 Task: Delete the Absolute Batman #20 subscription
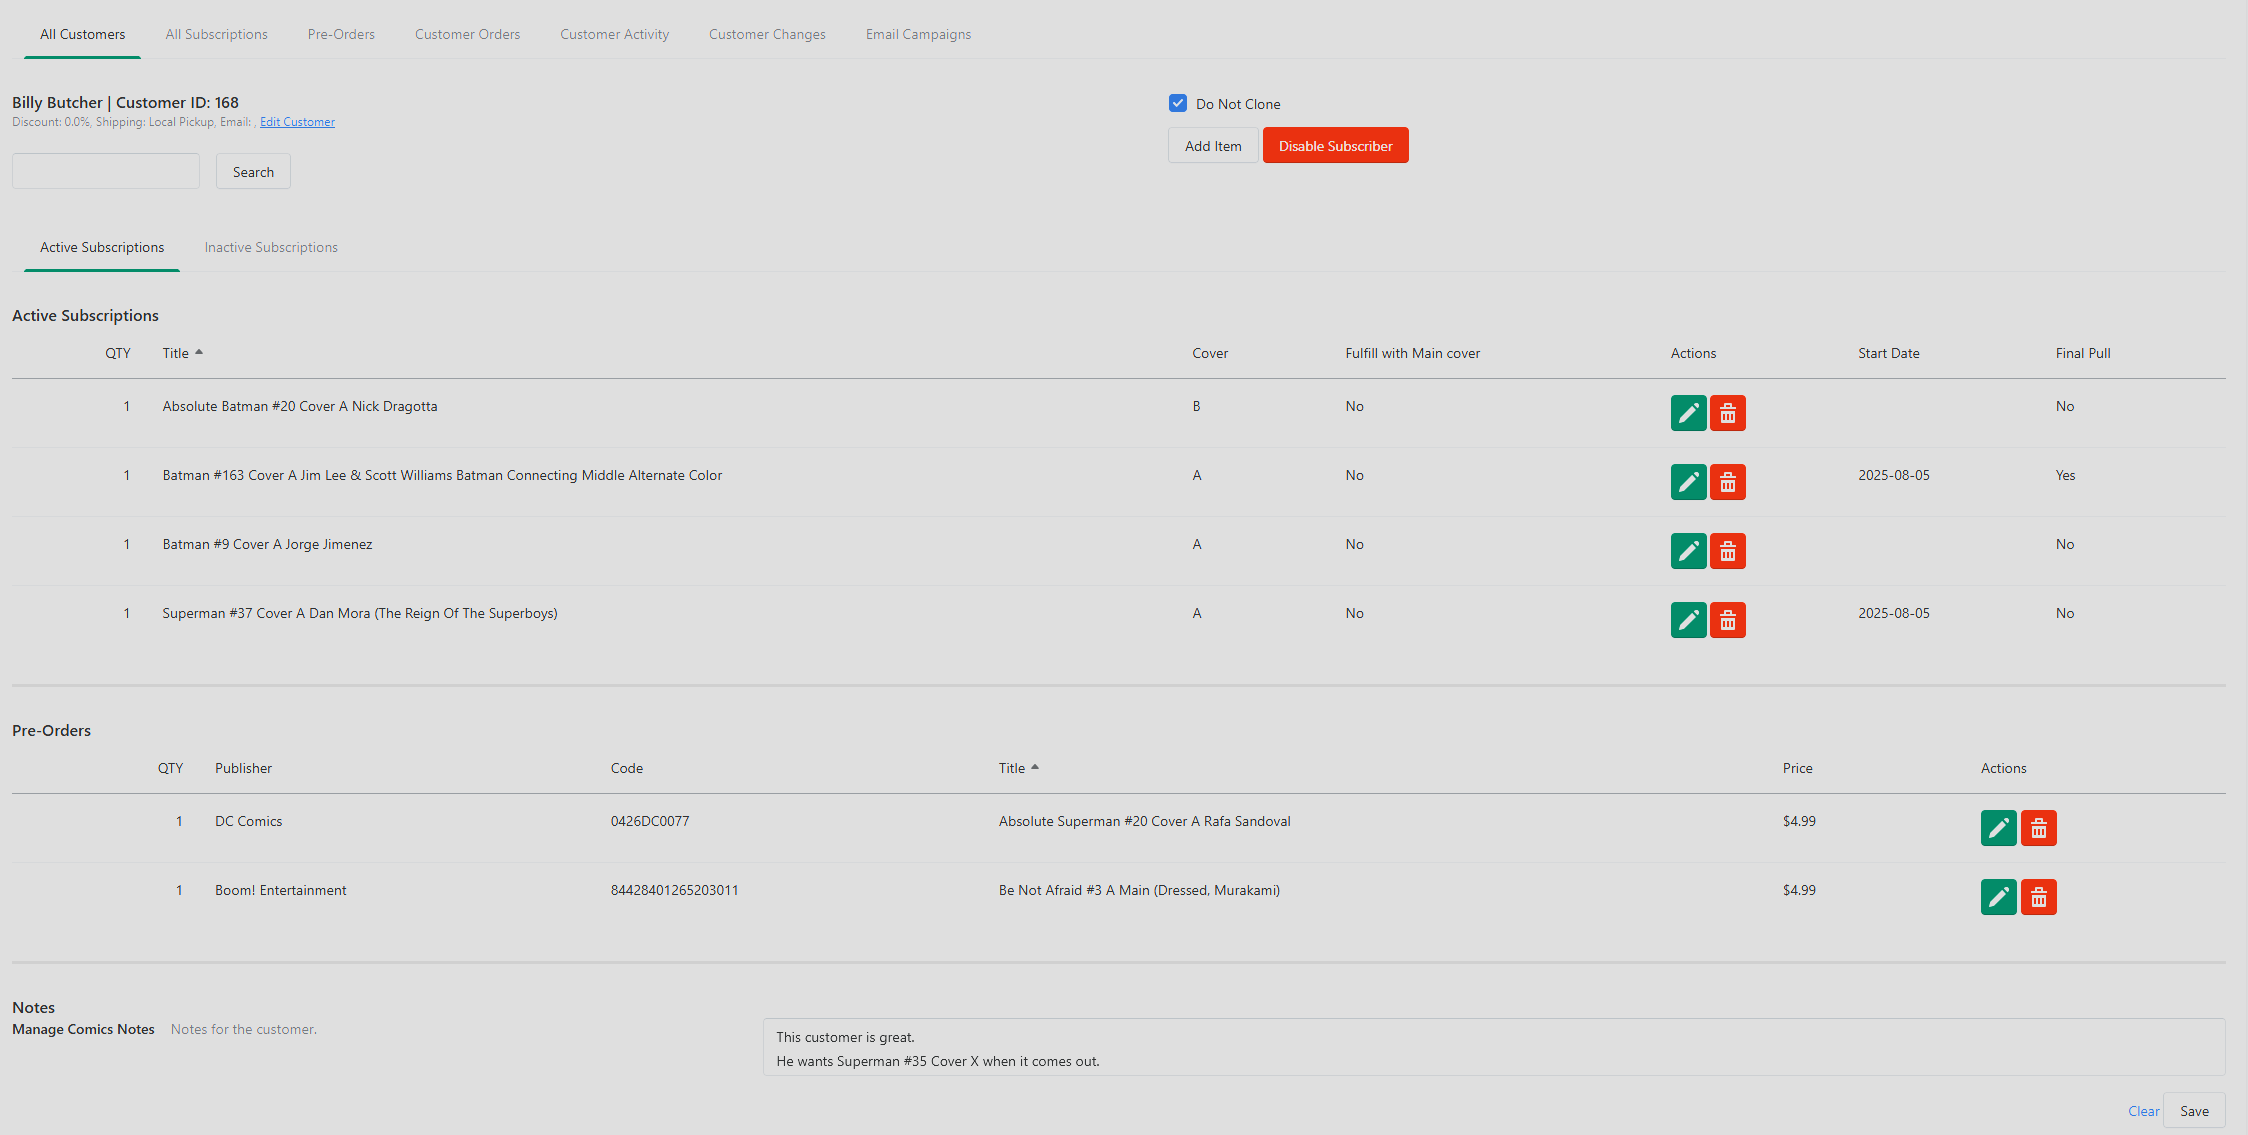tap(1727, 413)
